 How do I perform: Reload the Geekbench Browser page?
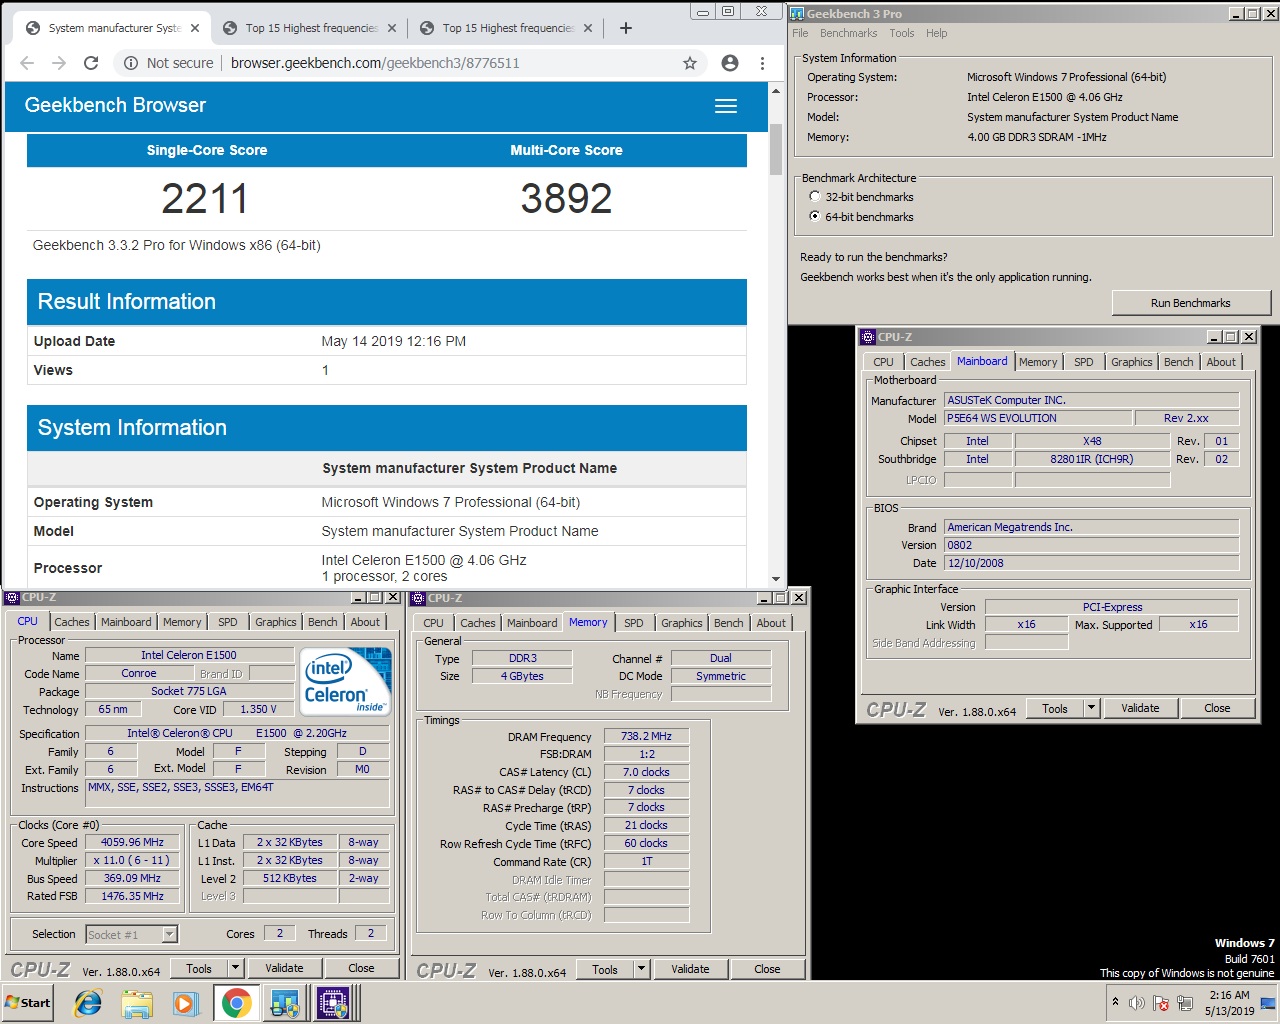91,63
